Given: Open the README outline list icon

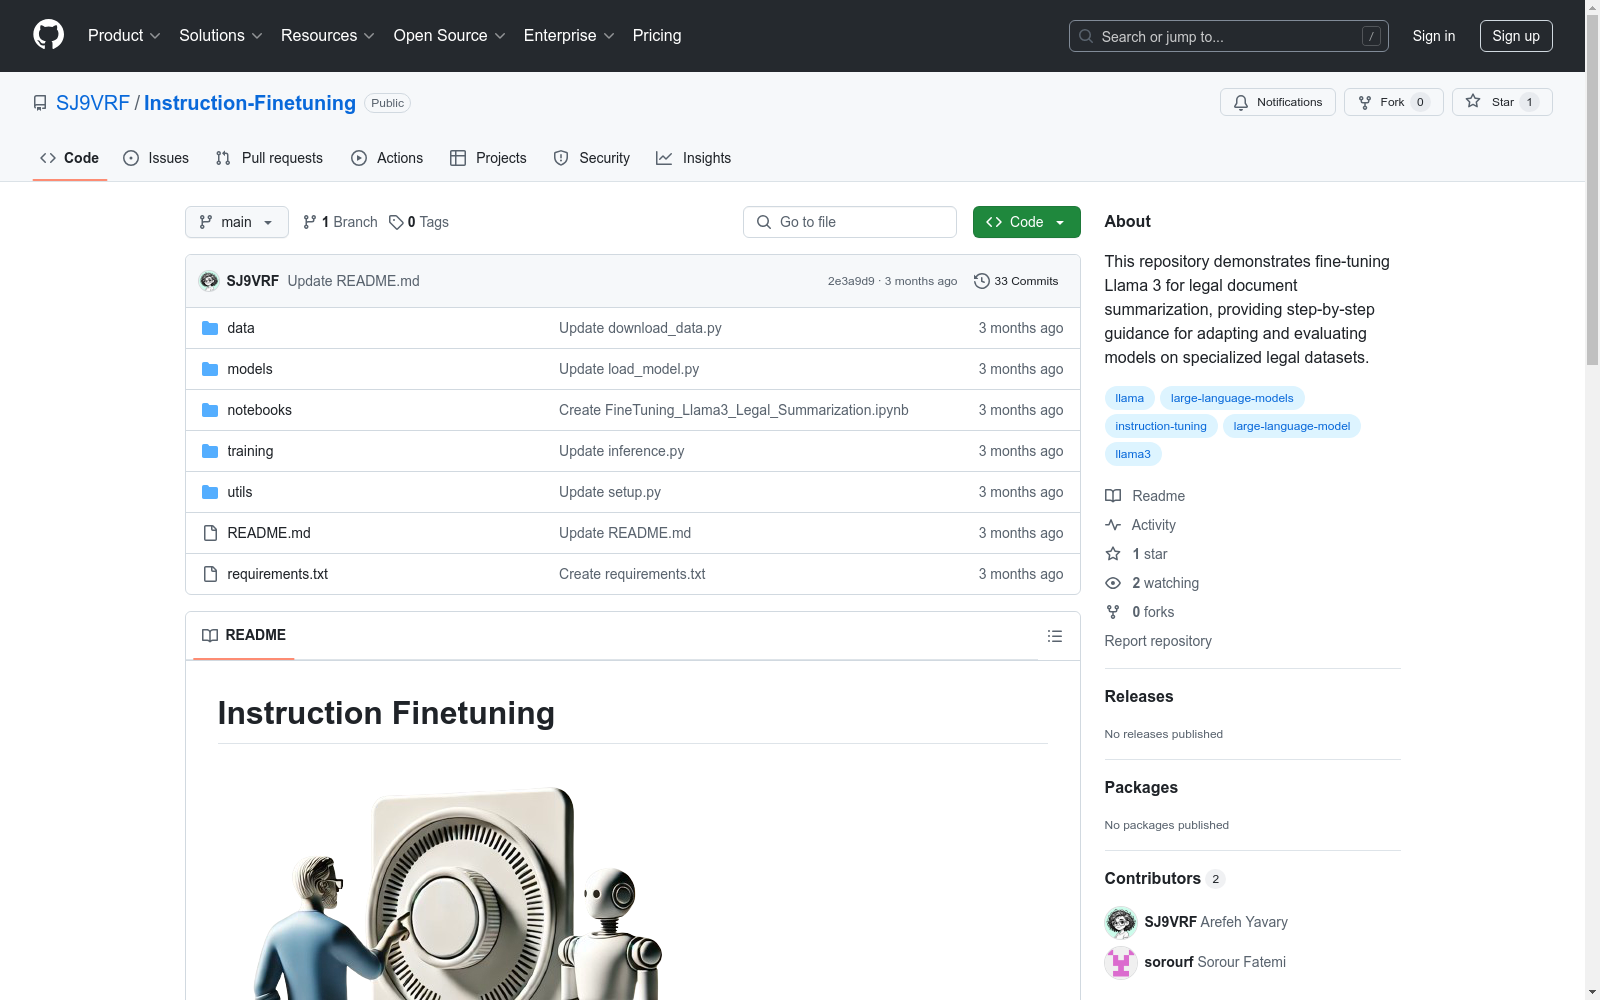Looking at the screenshot, I should [1054, 636].
